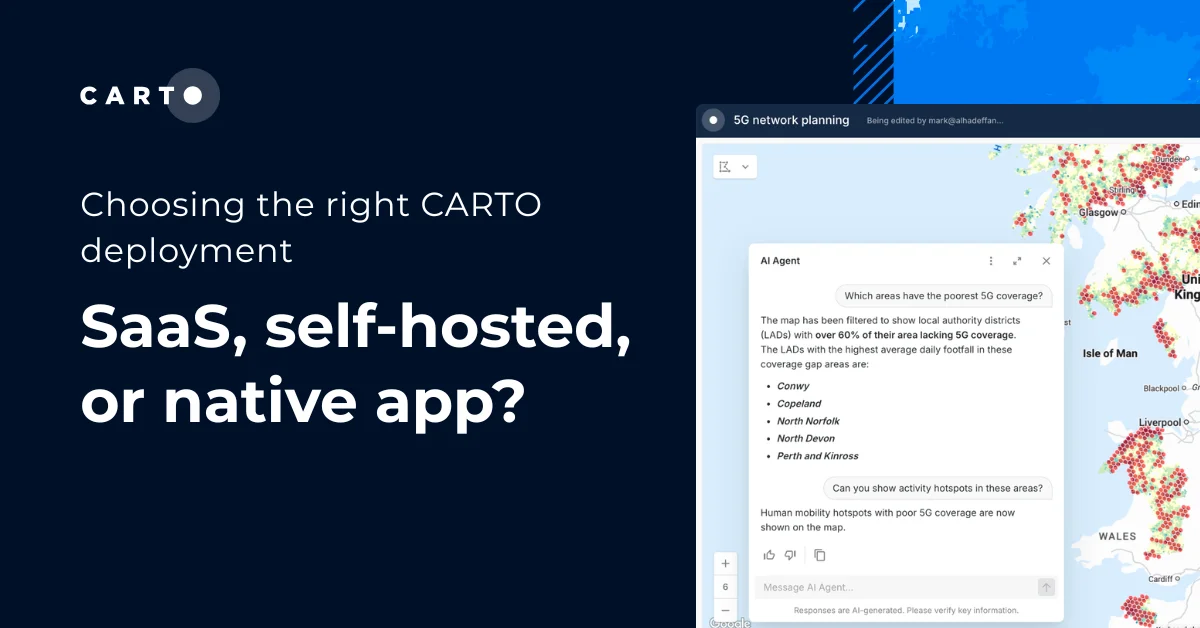Select the map selection tool icon
This screenshot has width=1200, height=628.
pos(726,166)
